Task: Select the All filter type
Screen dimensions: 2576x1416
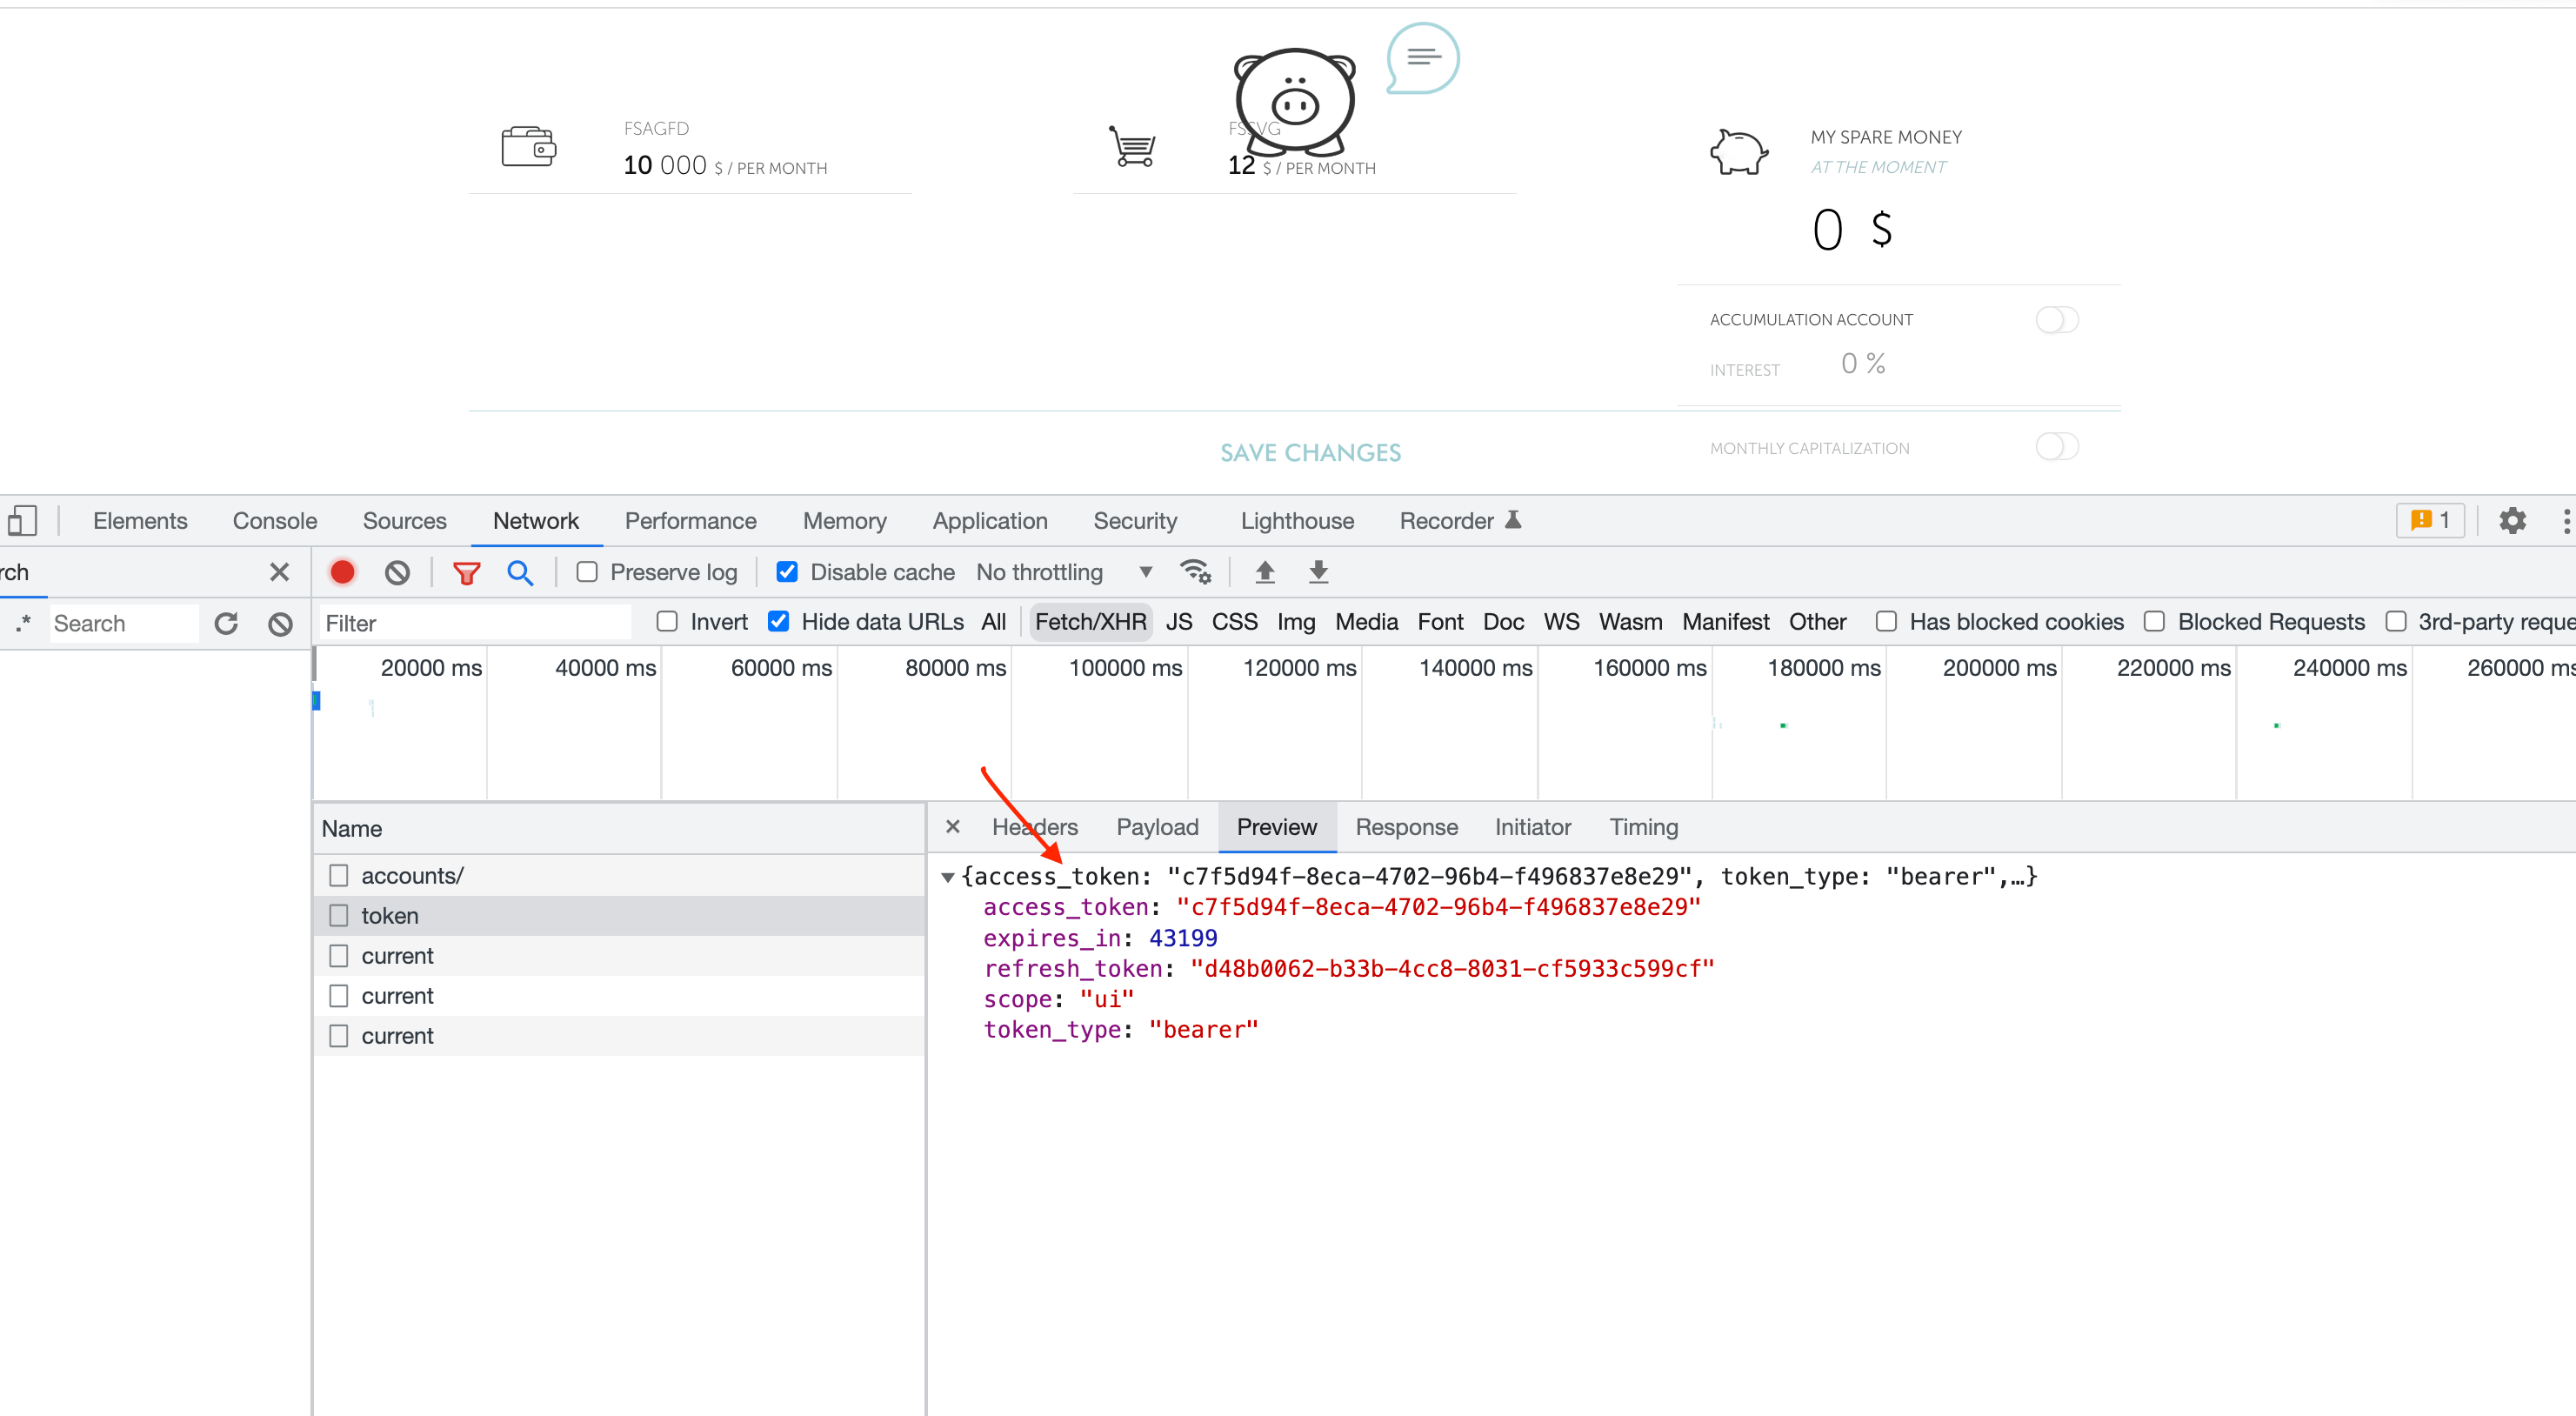Action: coord(993,622)
